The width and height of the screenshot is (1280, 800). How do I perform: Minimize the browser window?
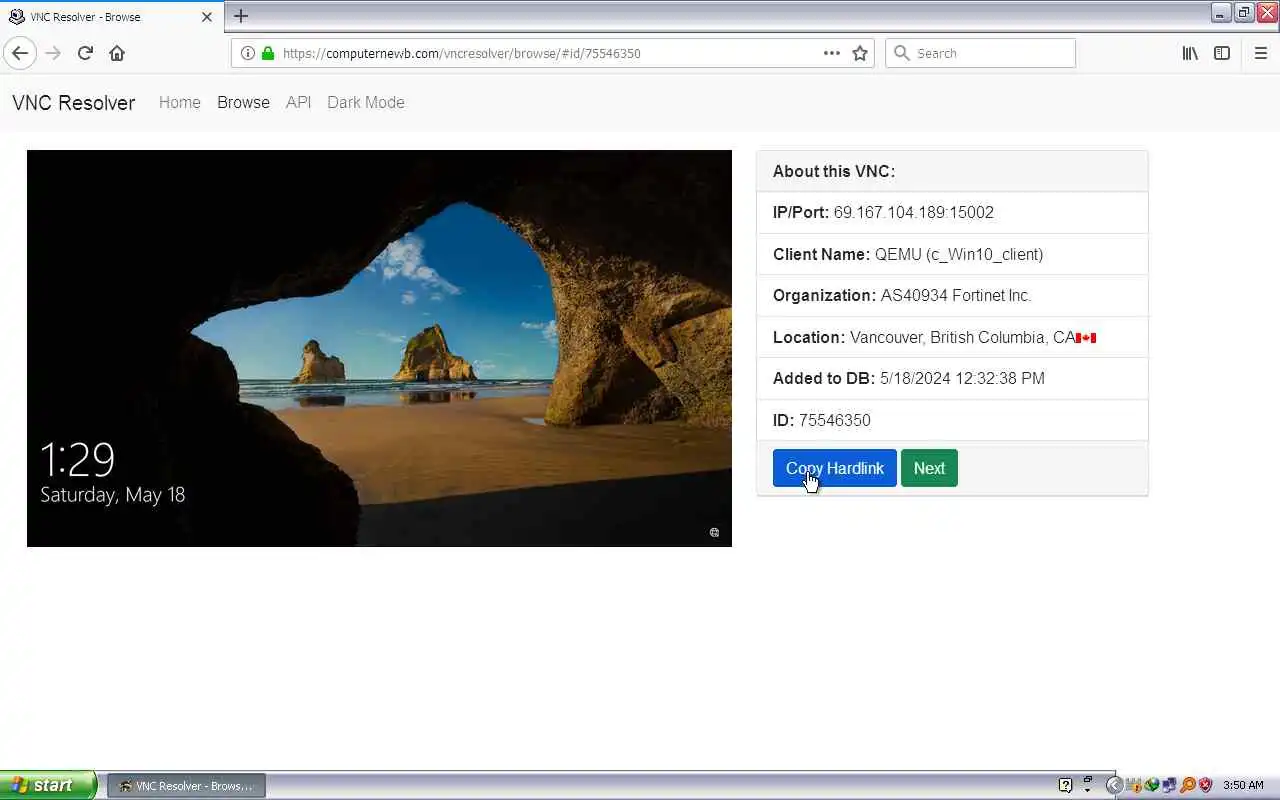pyautogui.click(x=1221, y=12)
